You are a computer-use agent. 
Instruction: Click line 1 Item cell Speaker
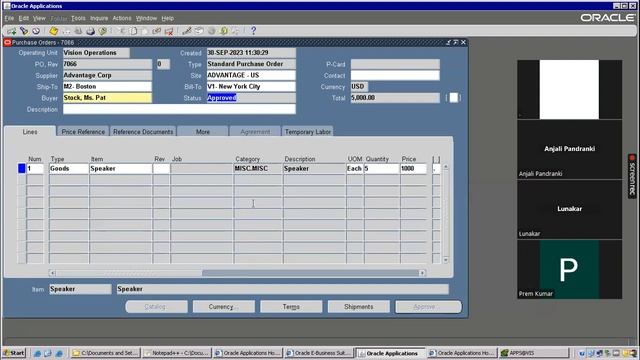pos(120,169)
